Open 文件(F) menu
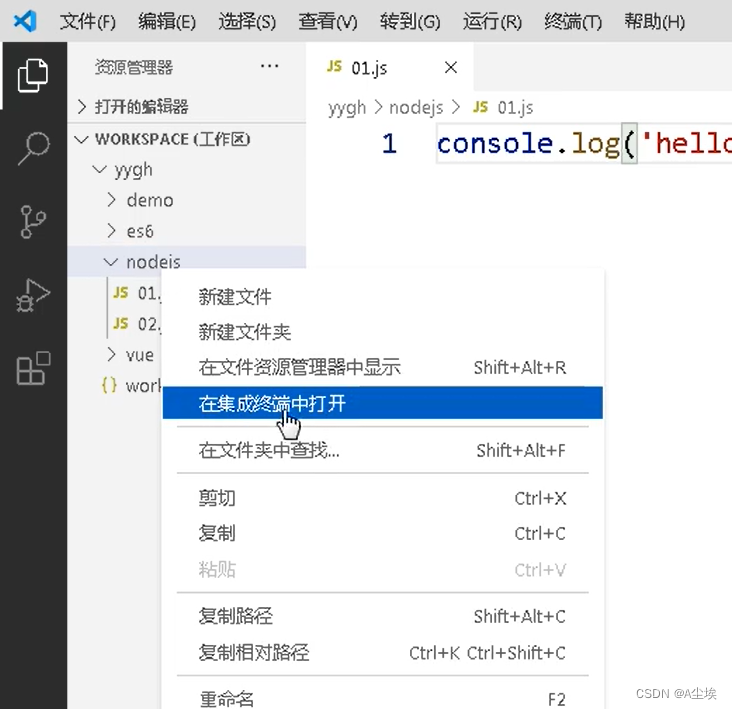Viewport: 732px width, 709px height. 87,21
